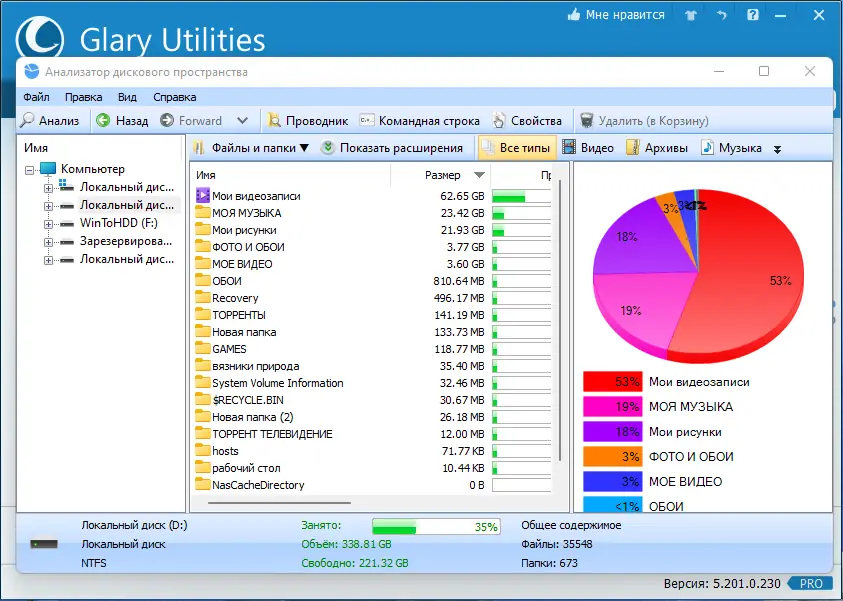
Task: Filter by Архивы file type
Action: (x=657, y=148)
